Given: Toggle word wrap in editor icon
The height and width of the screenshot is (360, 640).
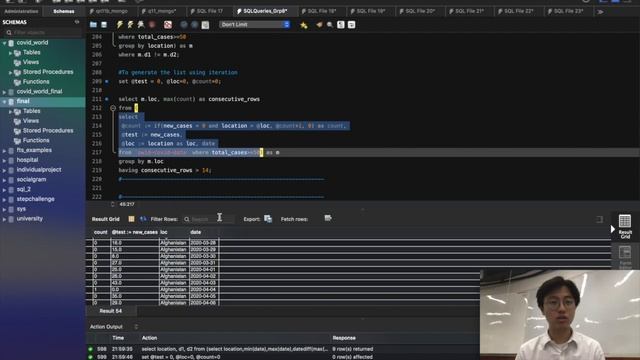Looking at the screenshot, I should pyautogui.click(x=351, y=25).
